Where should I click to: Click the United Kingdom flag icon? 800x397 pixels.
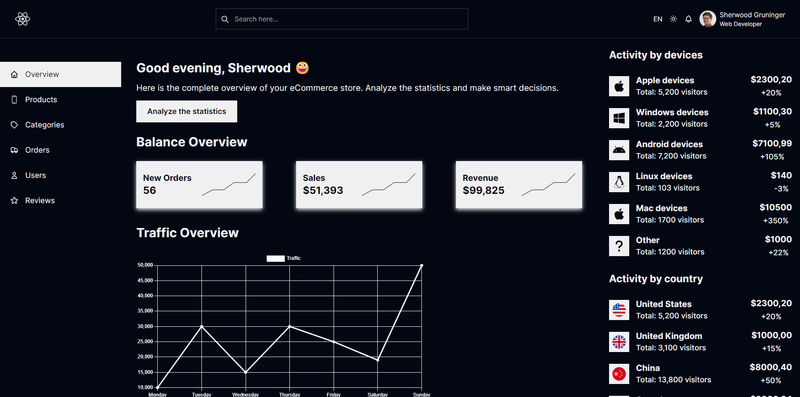point(619,342)
